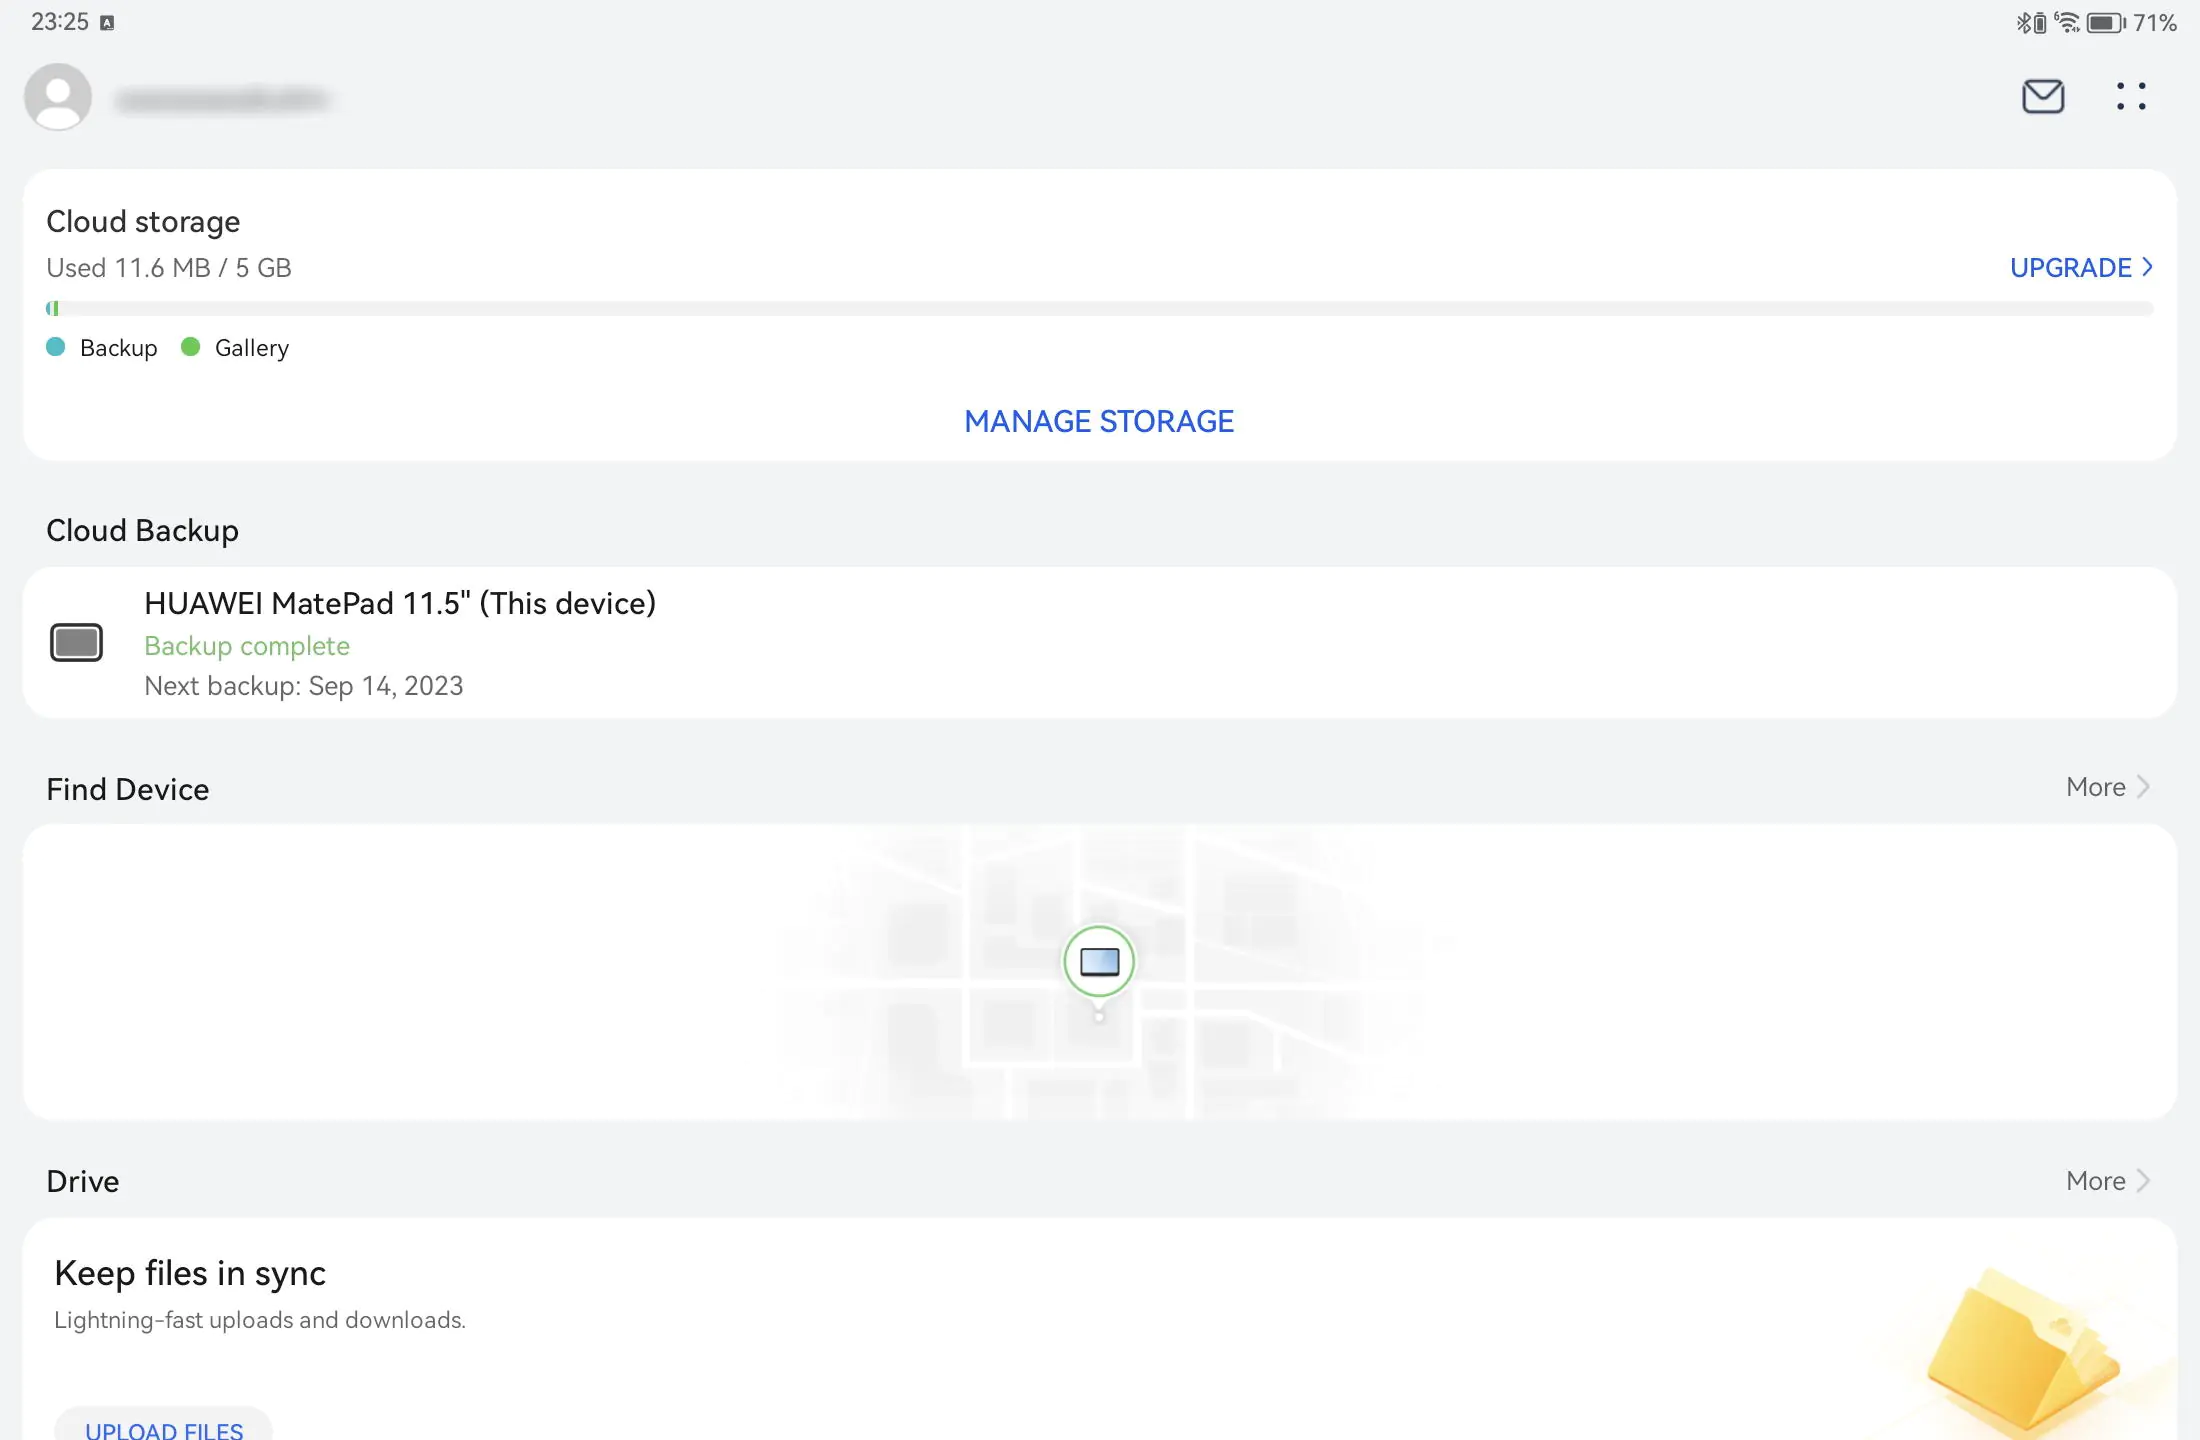This screenshot has width=2200, height=1440.
Task: Open the blurred account name
Action: tap(222, 99)
